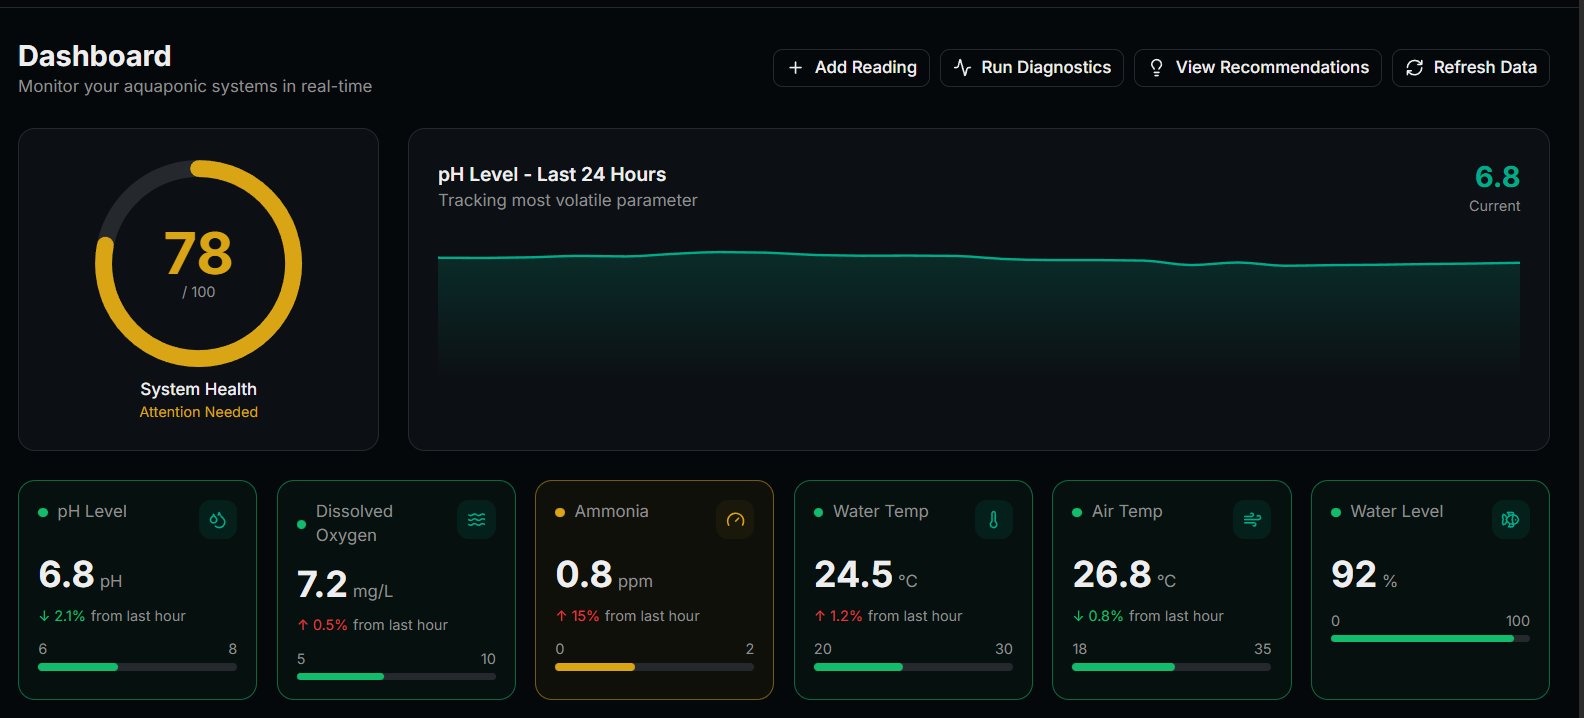Click the wind icon on Air Temp card
Screen dimensions: 1584x718
pyautogui.click(x=1252, y=520)
